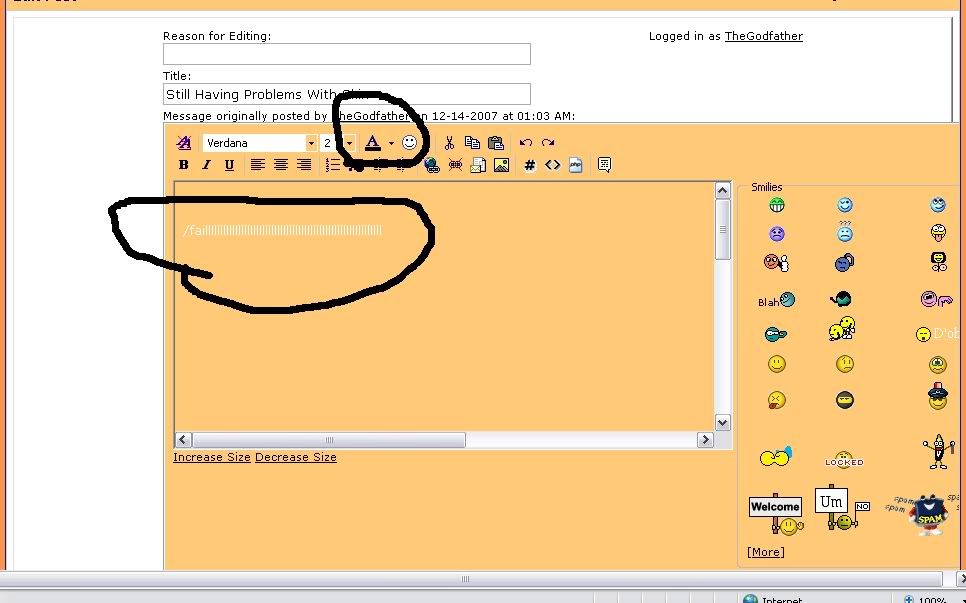The image size is (966, 603).
Task: Open the smiley face insert dropdown
Action: 410,143
